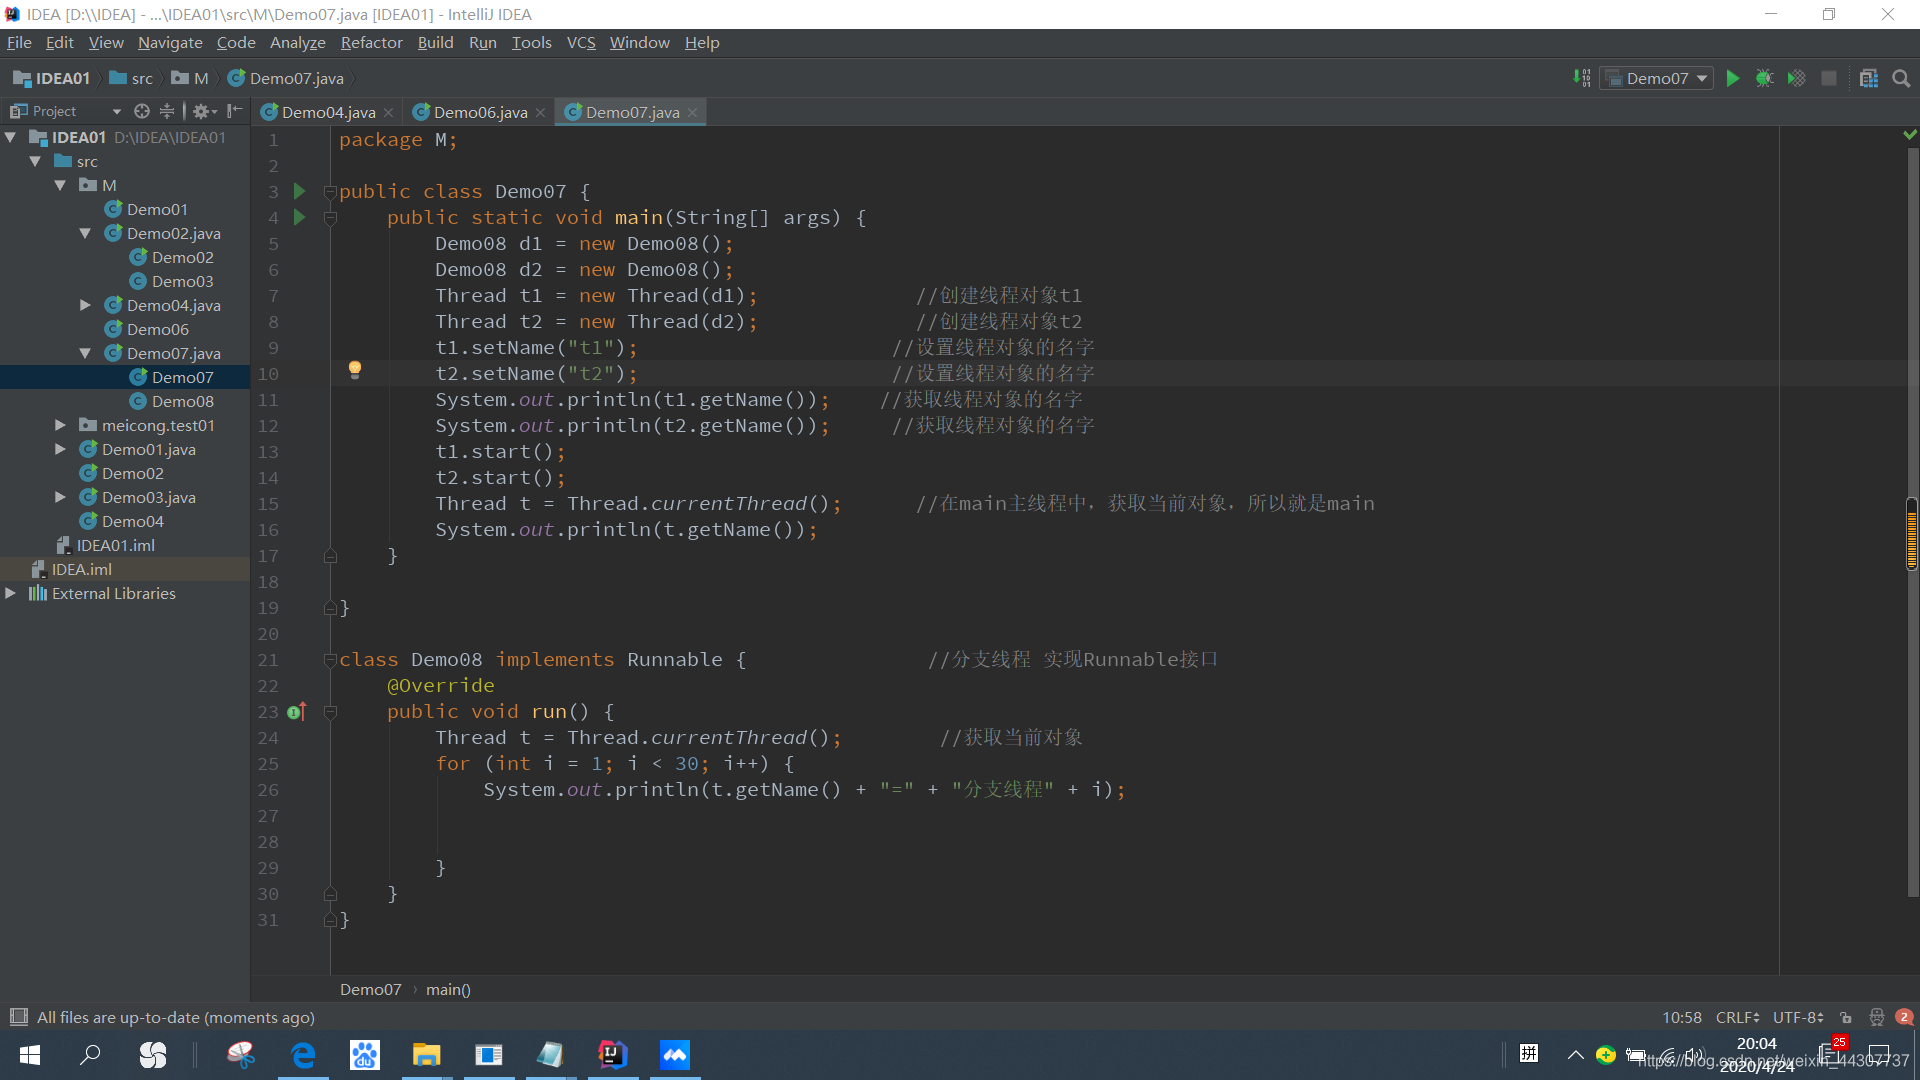Click the main() editor breadcrumb
Screen dimensions: 1920x1080
448,989
